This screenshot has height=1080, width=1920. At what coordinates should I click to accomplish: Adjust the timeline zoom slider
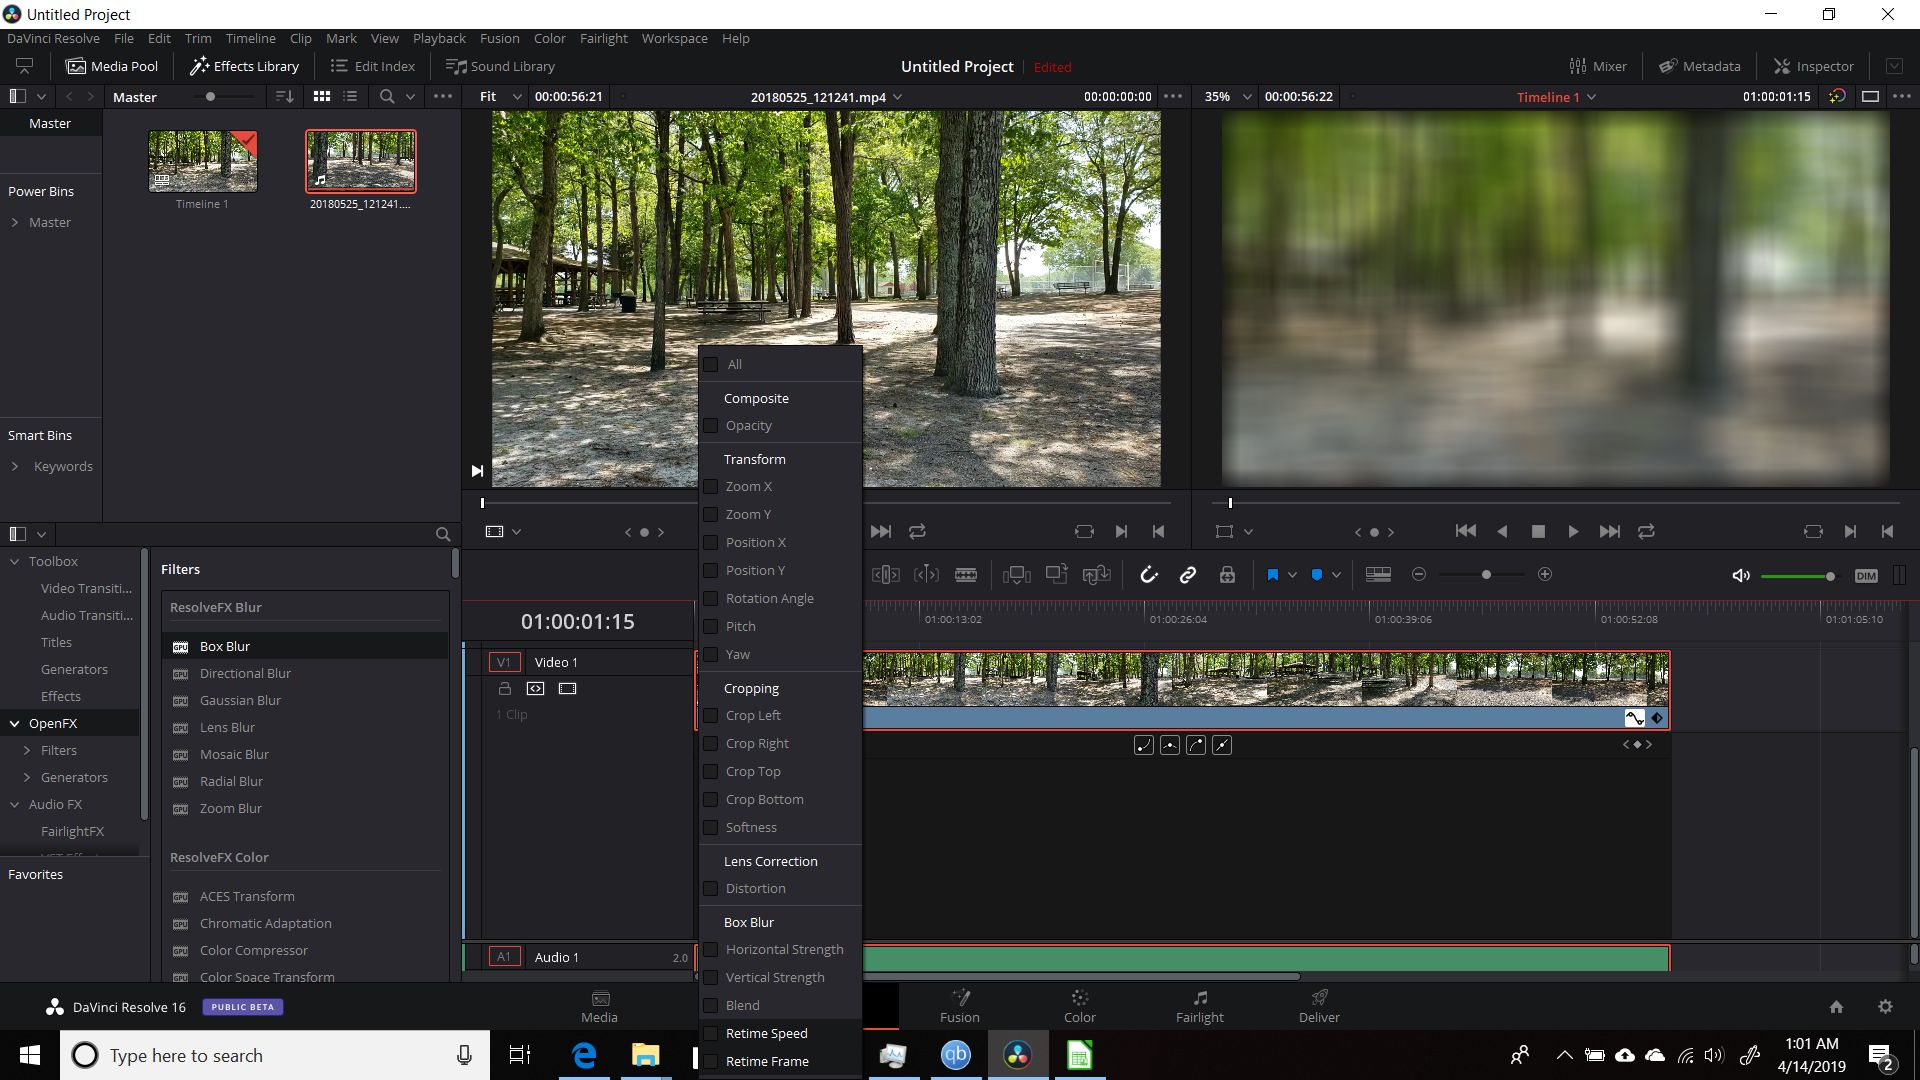(x=1486, y=574)
